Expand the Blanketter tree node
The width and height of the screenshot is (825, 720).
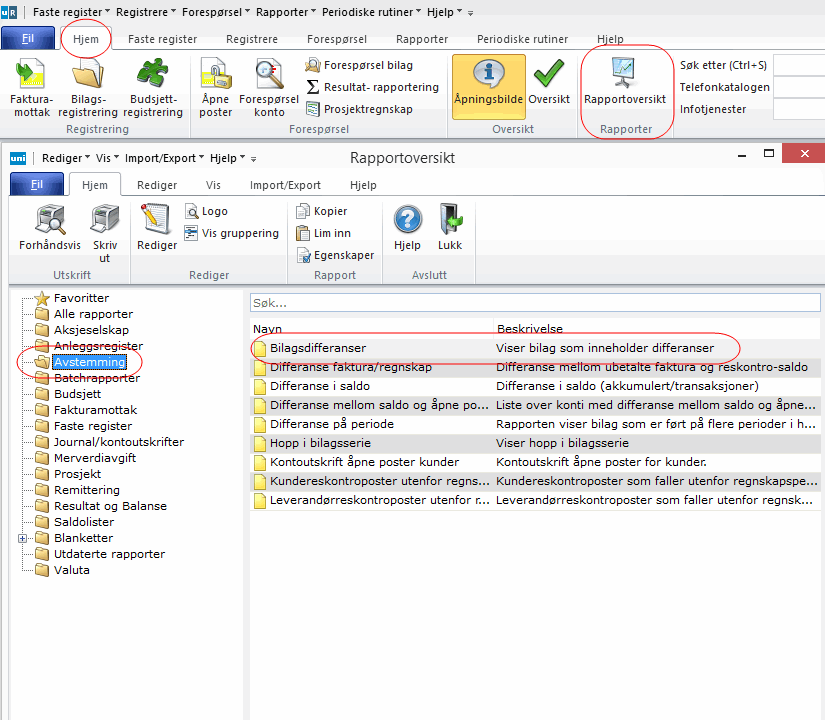point(23,538)
